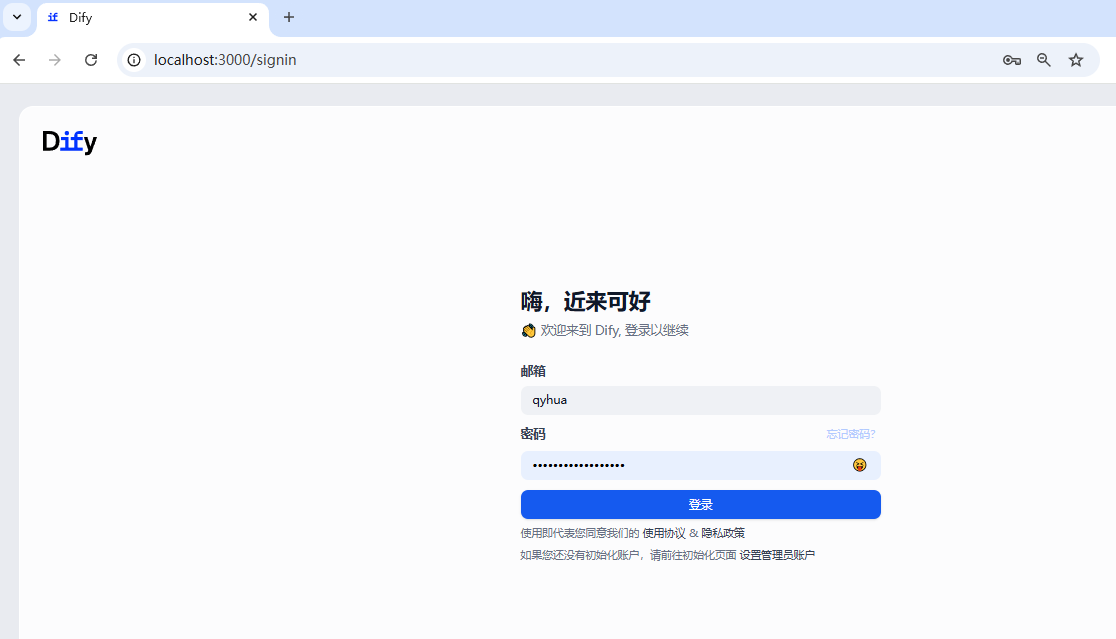Click the 嗨，近来可好 heading

click(x=585, y=302)
